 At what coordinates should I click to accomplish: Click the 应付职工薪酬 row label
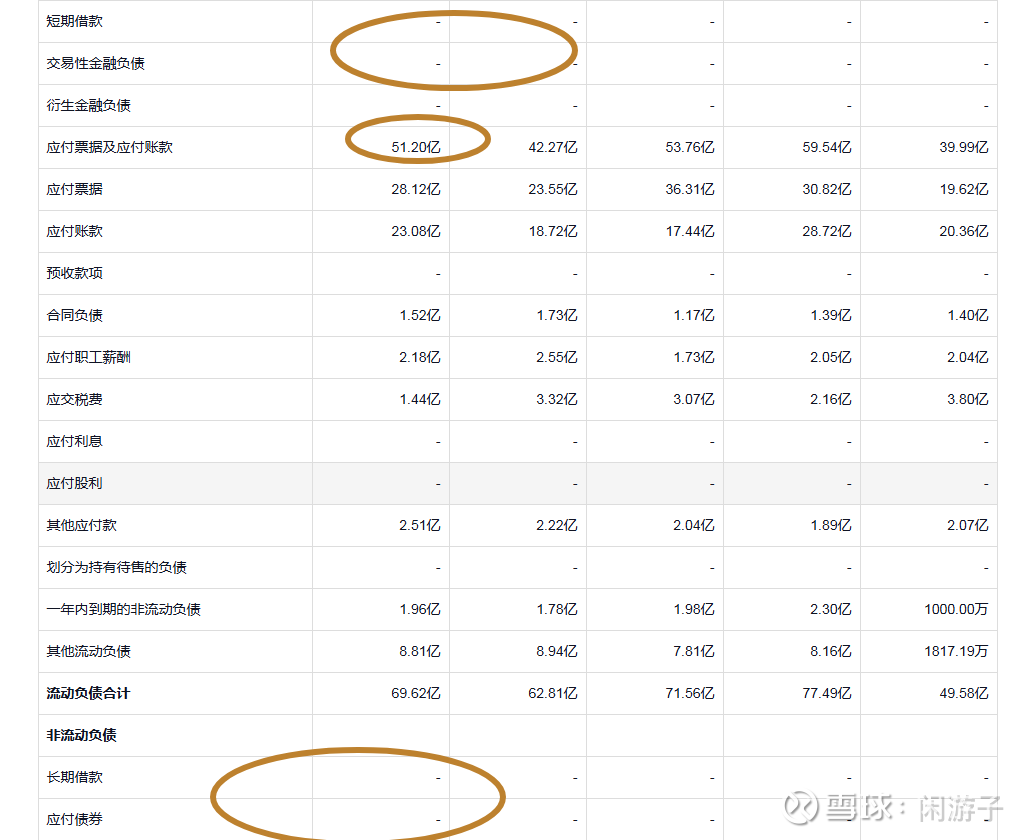(88, 357)
